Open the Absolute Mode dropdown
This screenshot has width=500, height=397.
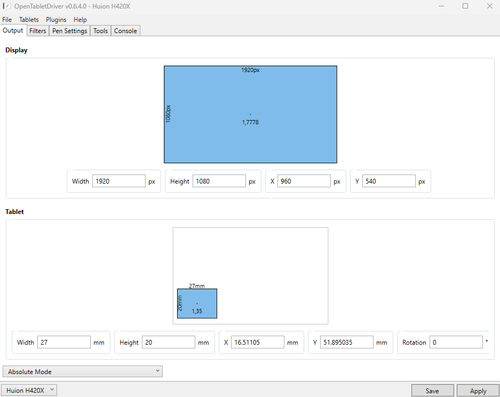pos(83,371)
